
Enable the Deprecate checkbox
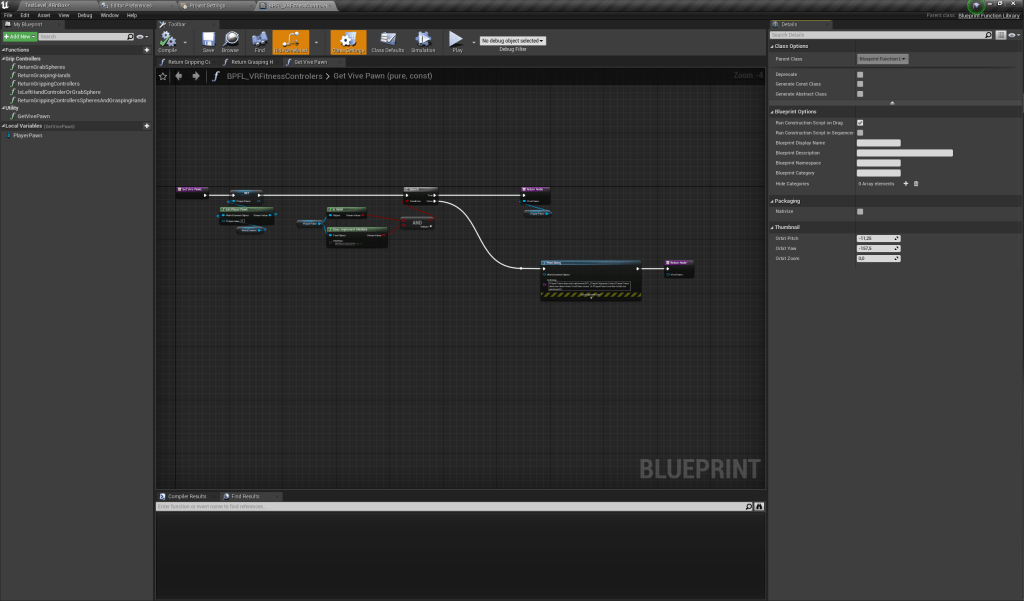point(860,74)
